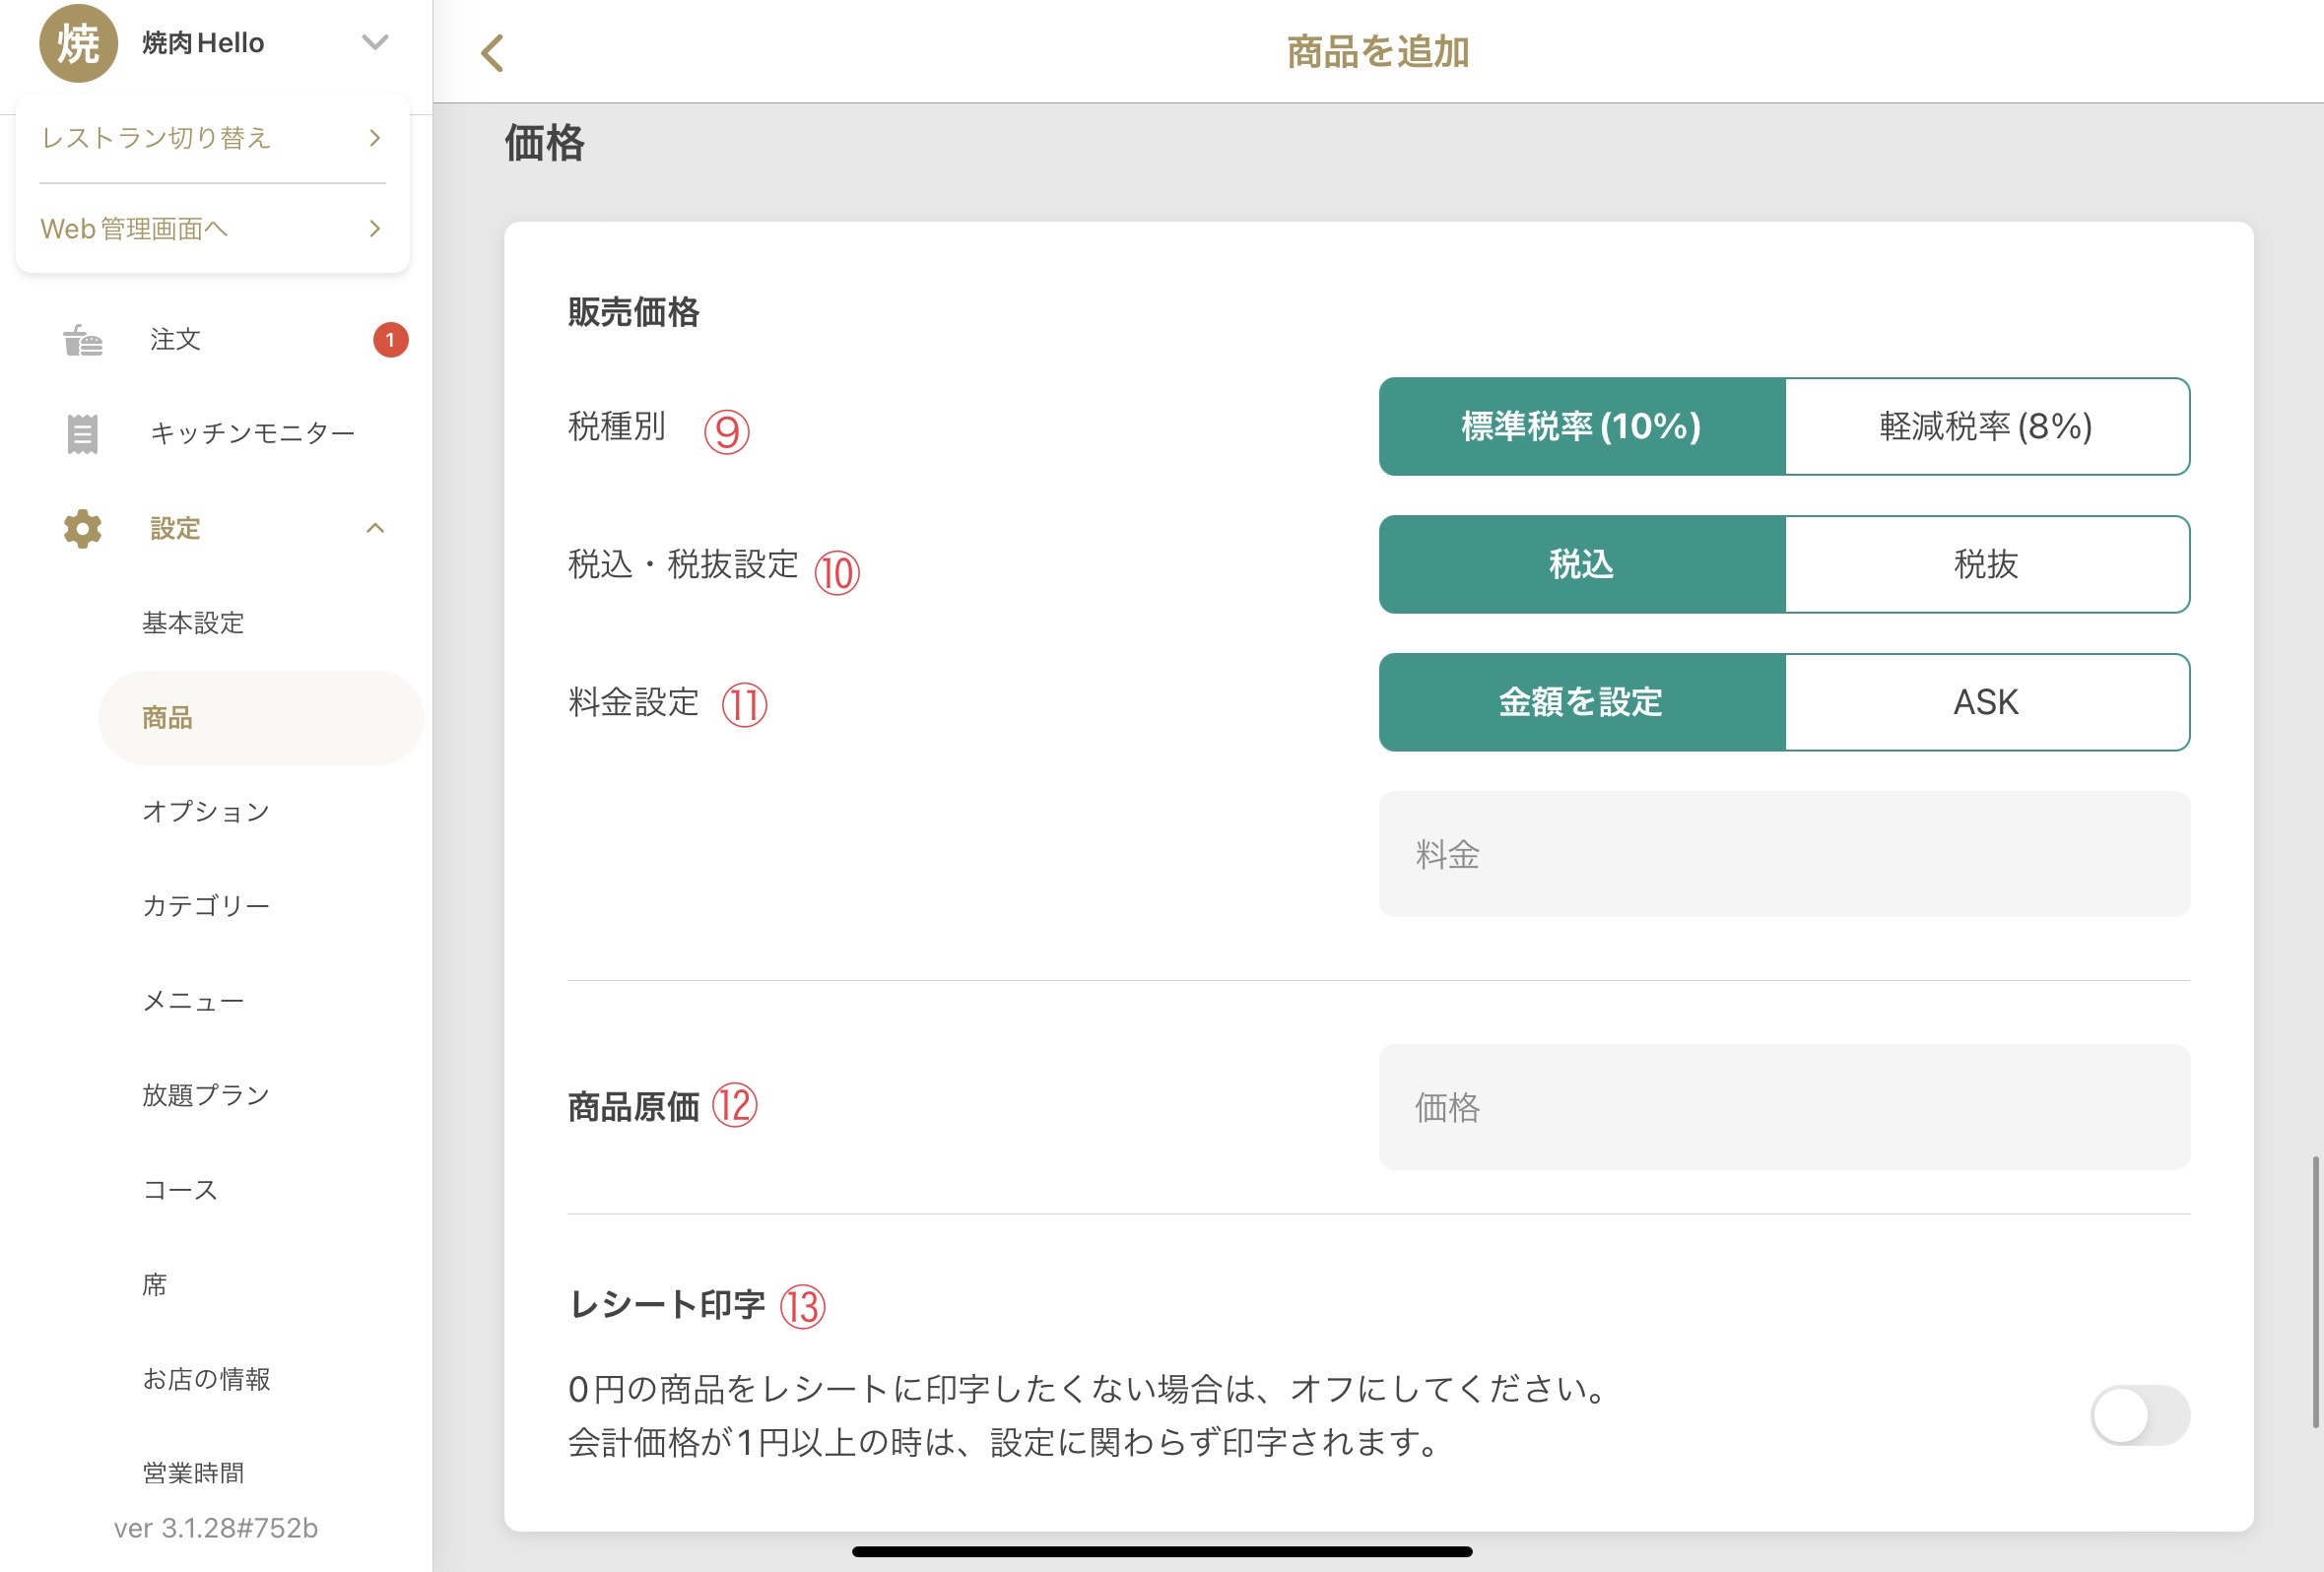Open カテゴリー settings

206,906
